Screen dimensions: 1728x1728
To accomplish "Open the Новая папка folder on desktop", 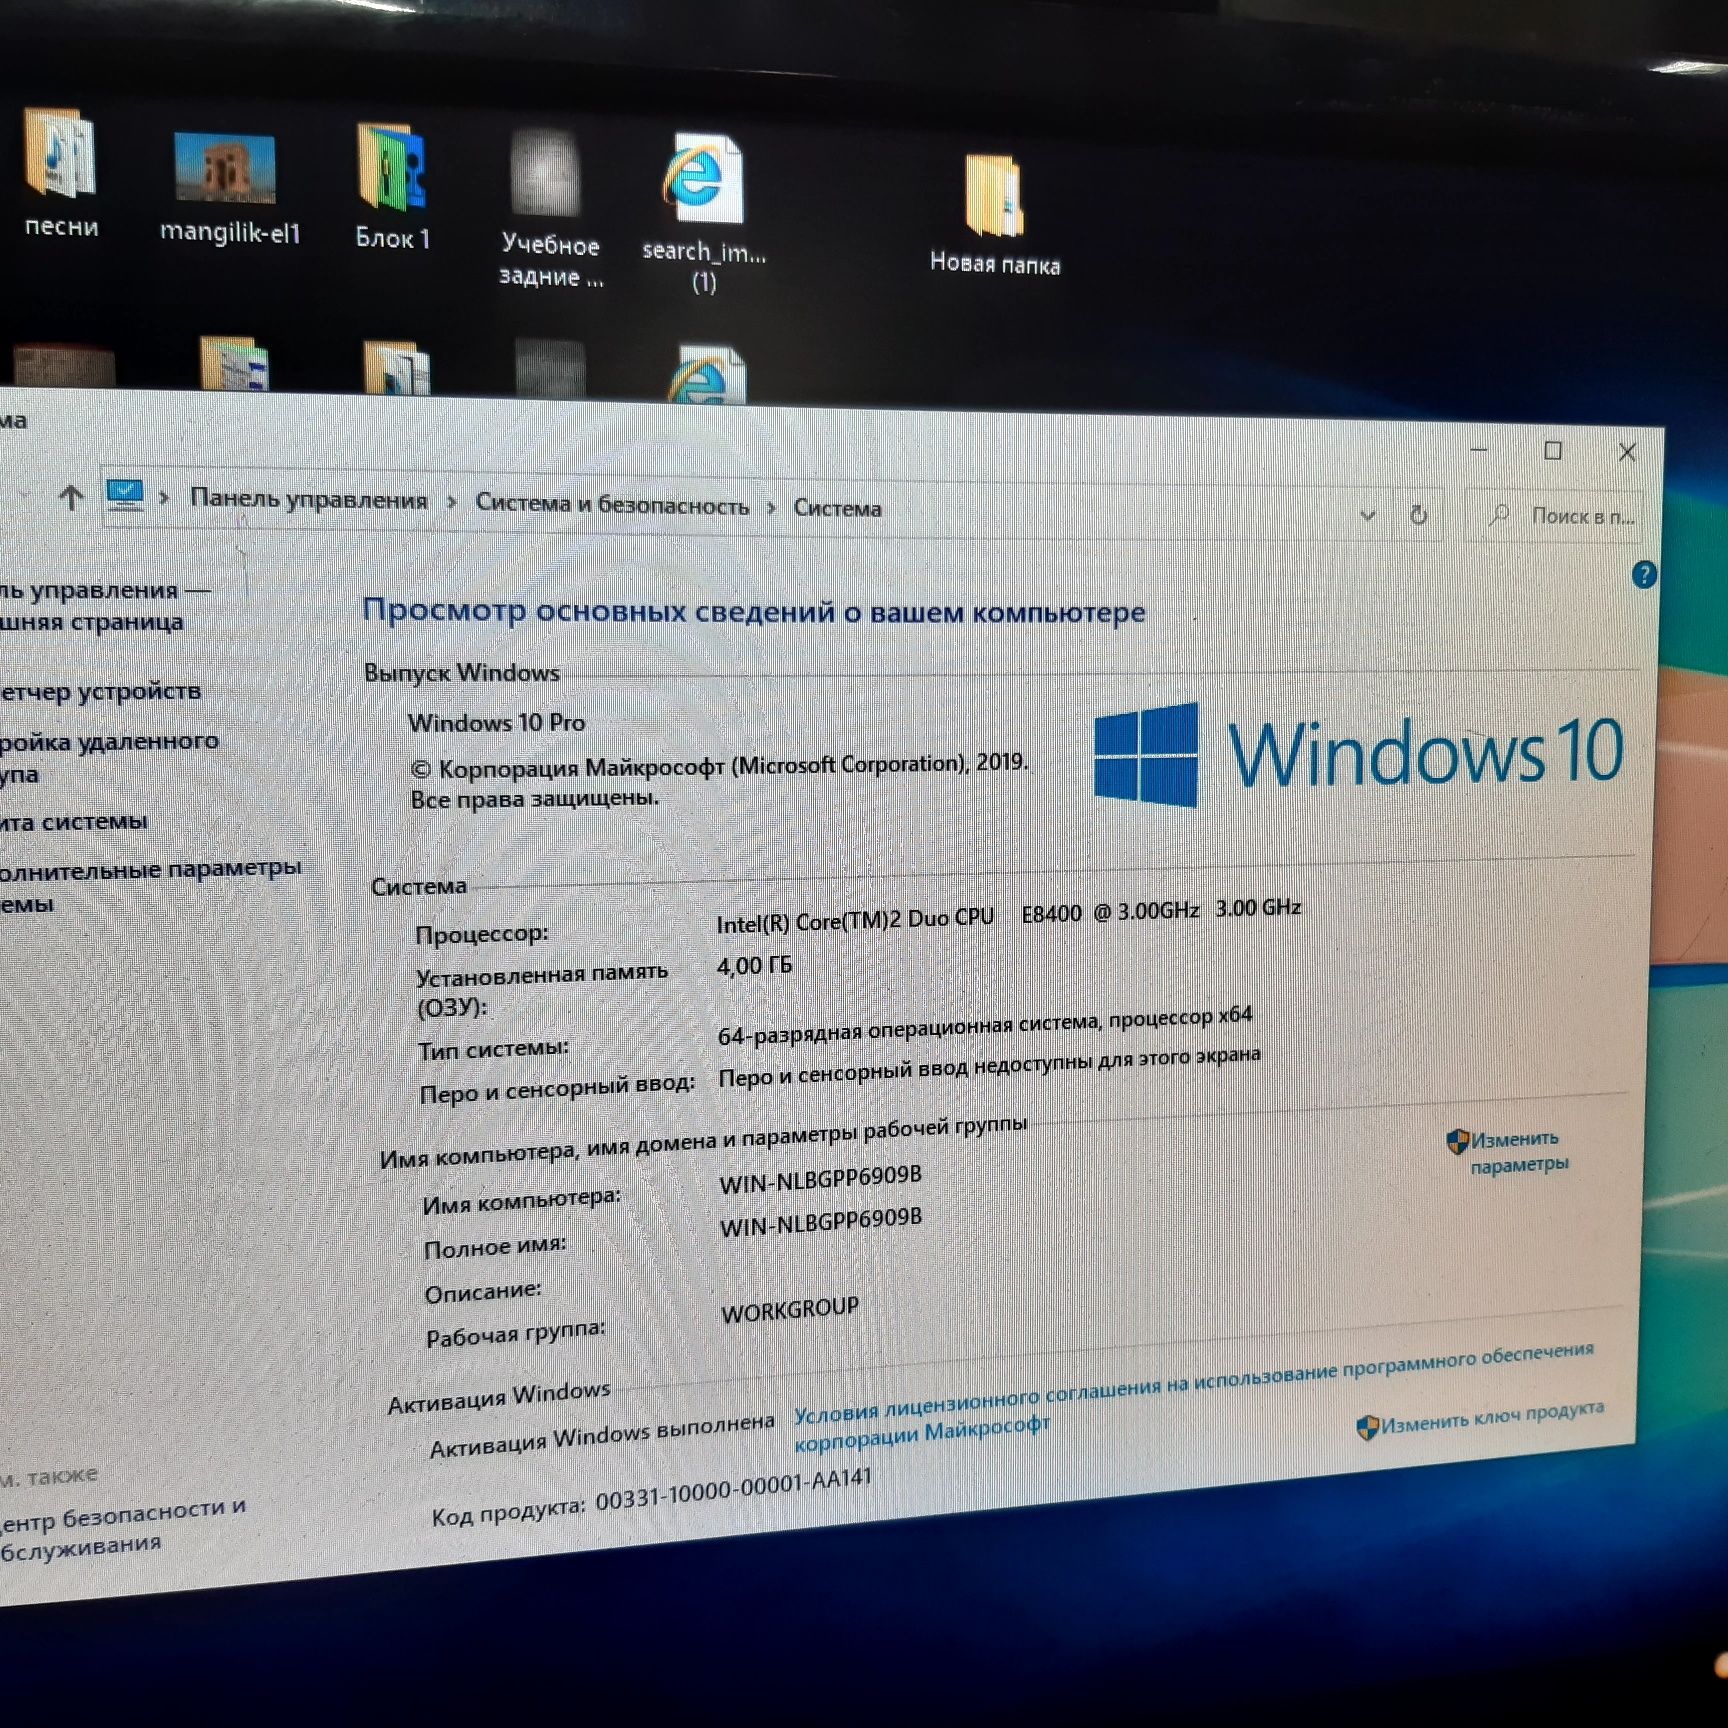I will pos(993,214).
